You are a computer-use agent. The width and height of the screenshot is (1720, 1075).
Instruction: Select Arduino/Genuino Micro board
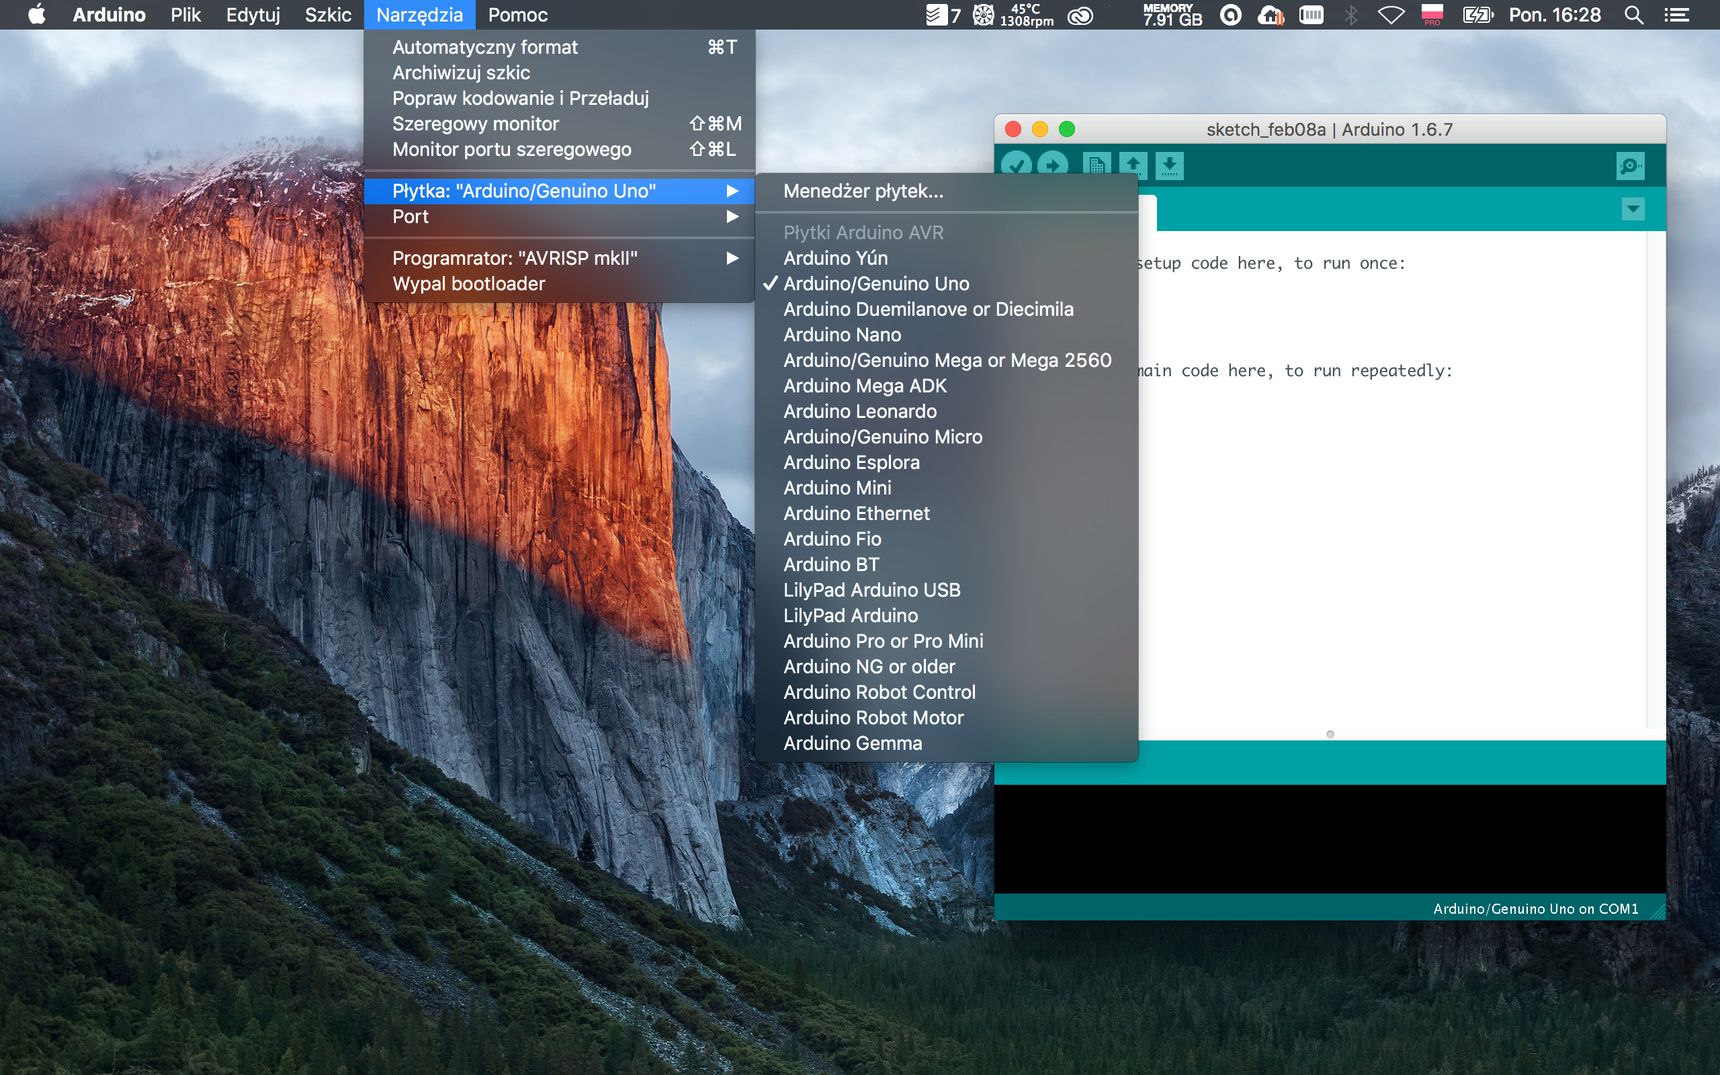(946, 437)
